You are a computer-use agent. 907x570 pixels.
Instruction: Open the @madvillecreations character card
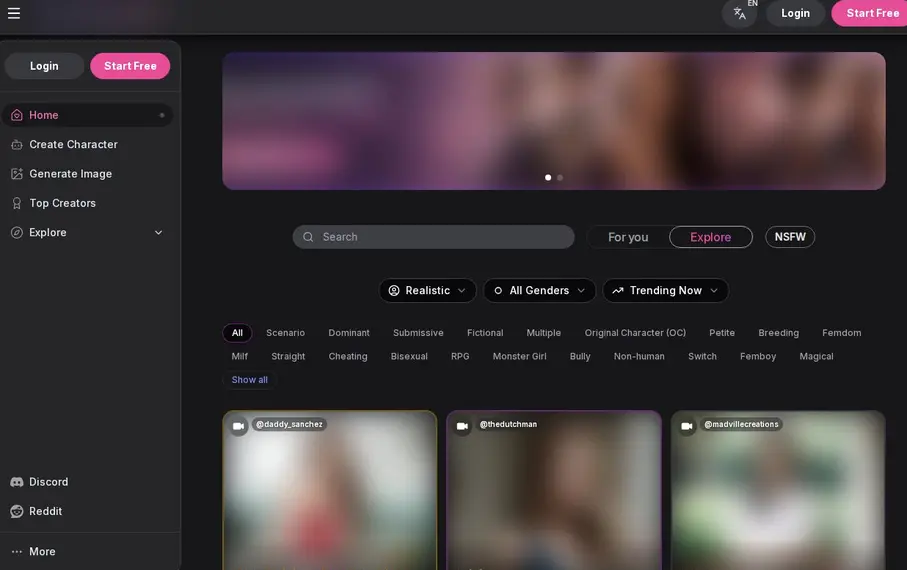[x=778, y=491]
